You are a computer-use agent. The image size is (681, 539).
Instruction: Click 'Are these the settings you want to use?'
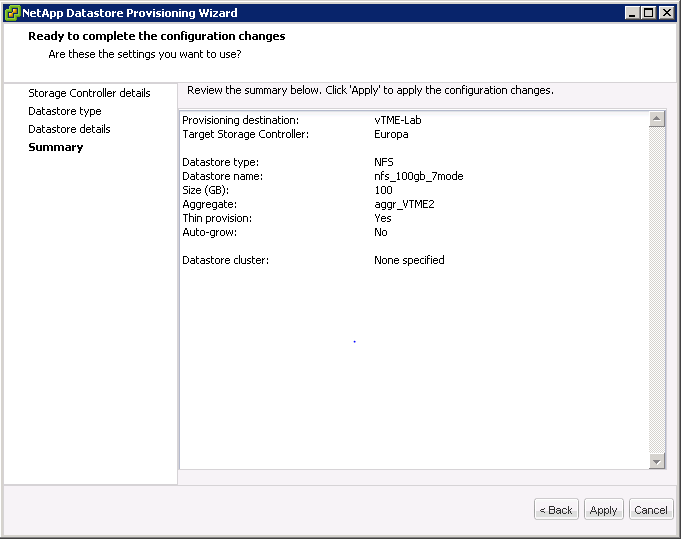coord(145,54)
